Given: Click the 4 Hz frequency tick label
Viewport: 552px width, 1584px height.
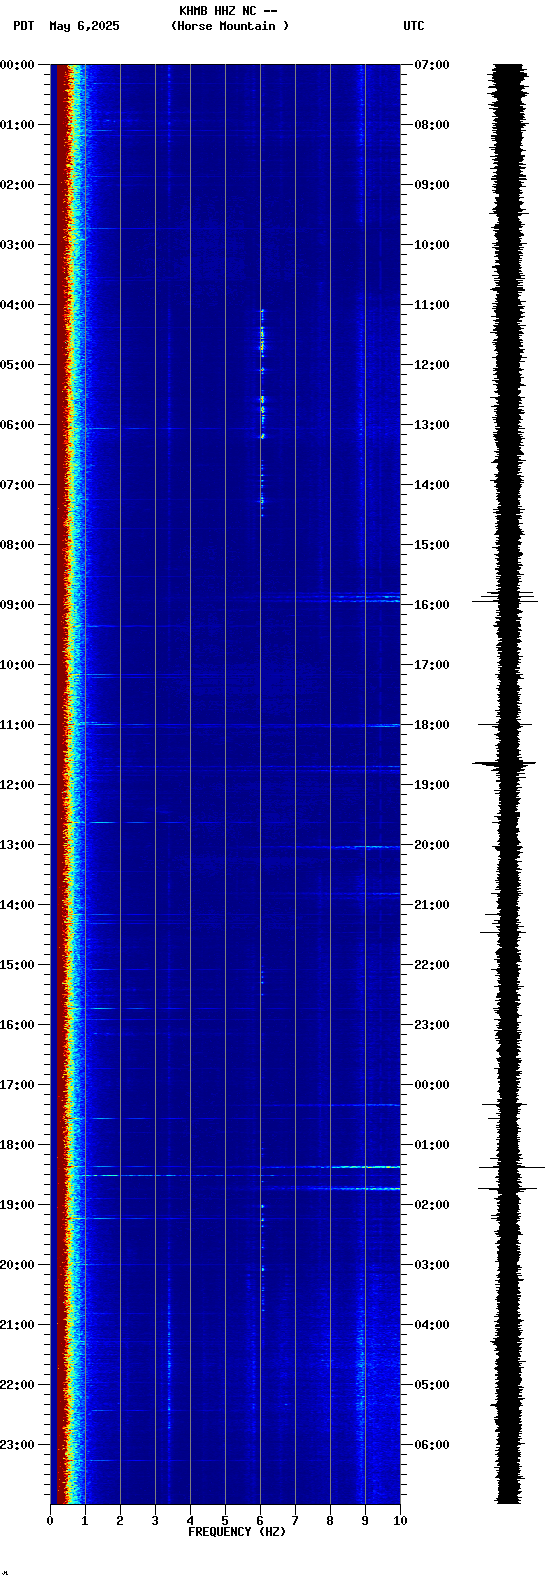Looking at the screenshot, I should click(x=190, y=1521).
